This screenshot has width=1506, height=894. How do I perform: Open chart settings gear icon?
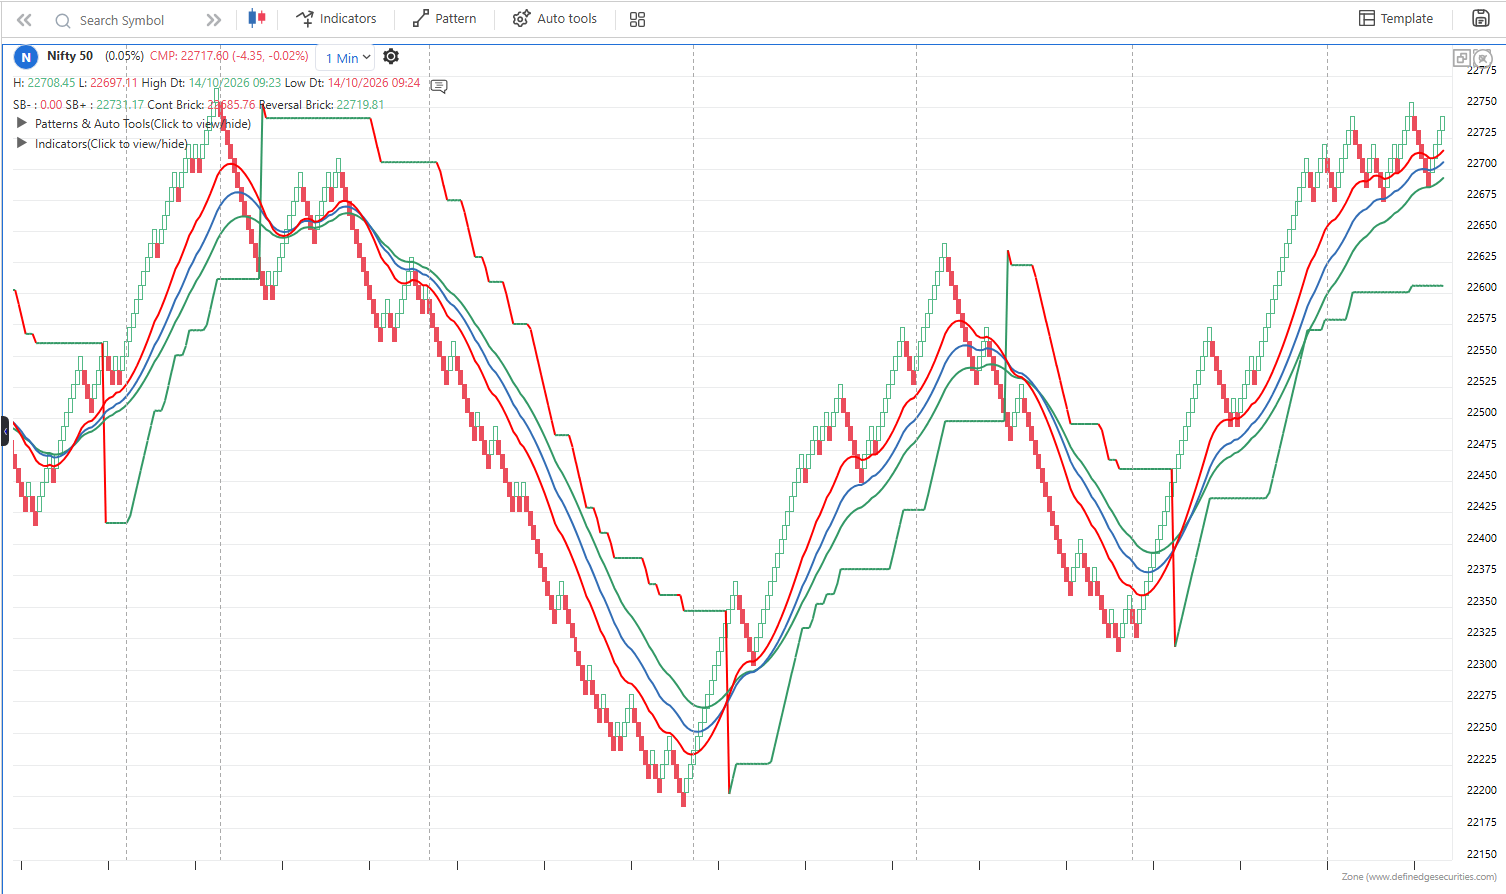click(x=391, y=57)
